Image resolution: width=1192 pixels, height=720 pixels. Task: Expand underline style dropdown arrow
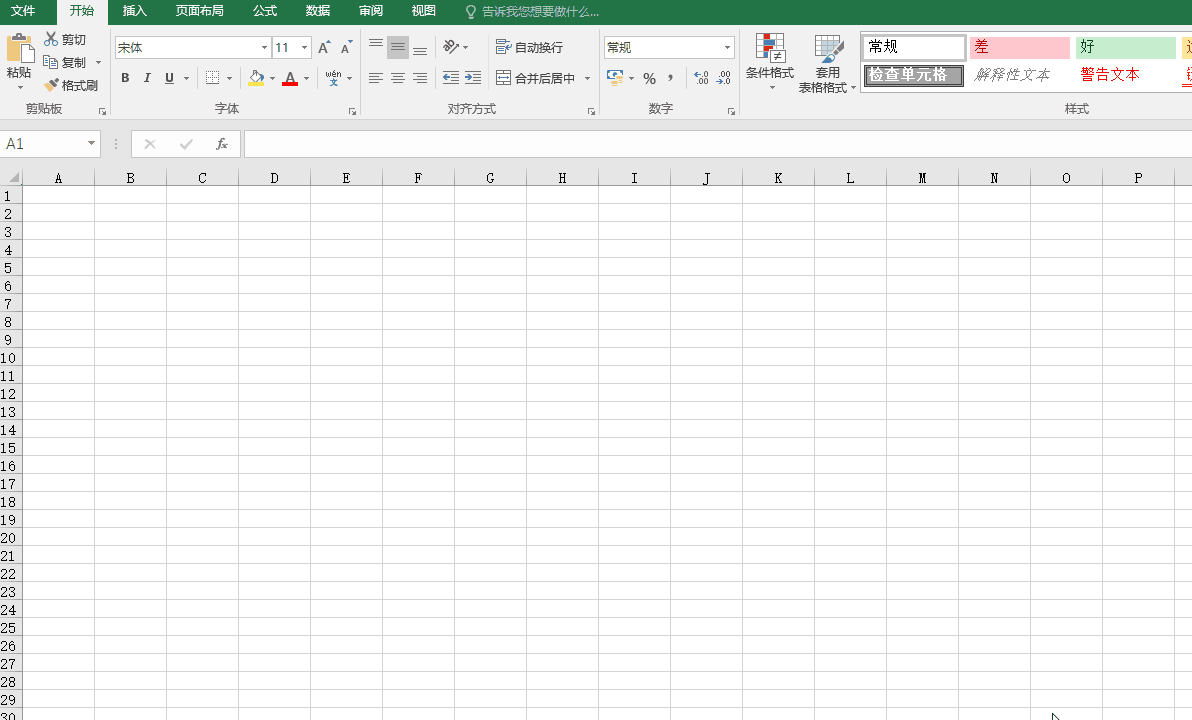186,78
